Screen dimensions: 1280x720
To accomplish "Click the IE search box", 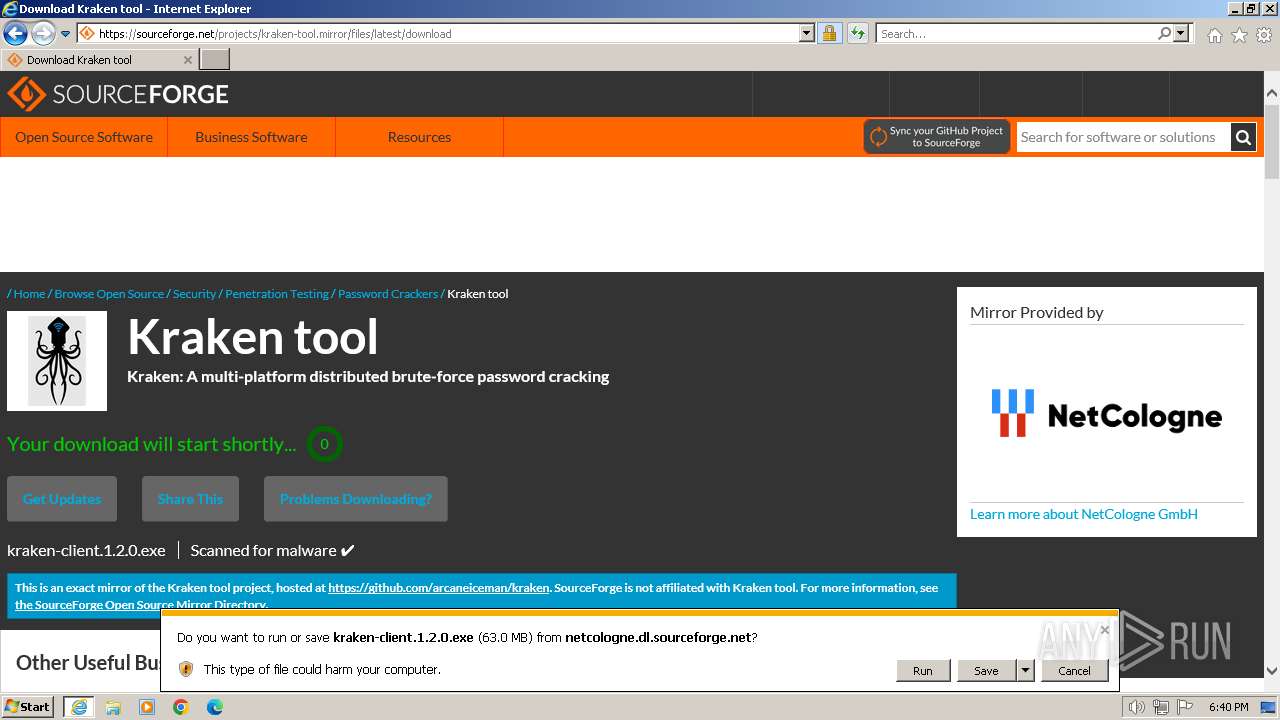I will [x=1015, y=34].
